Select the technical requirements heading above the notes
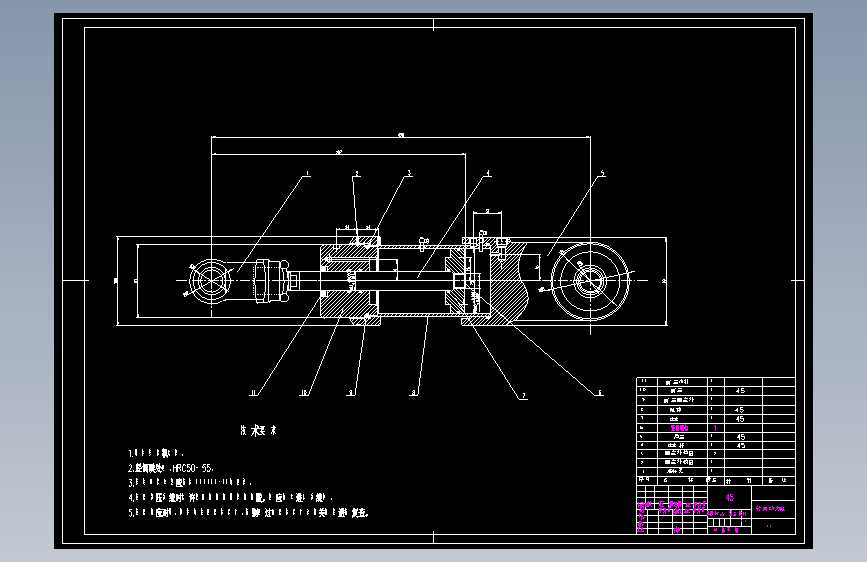 [259, 430]
